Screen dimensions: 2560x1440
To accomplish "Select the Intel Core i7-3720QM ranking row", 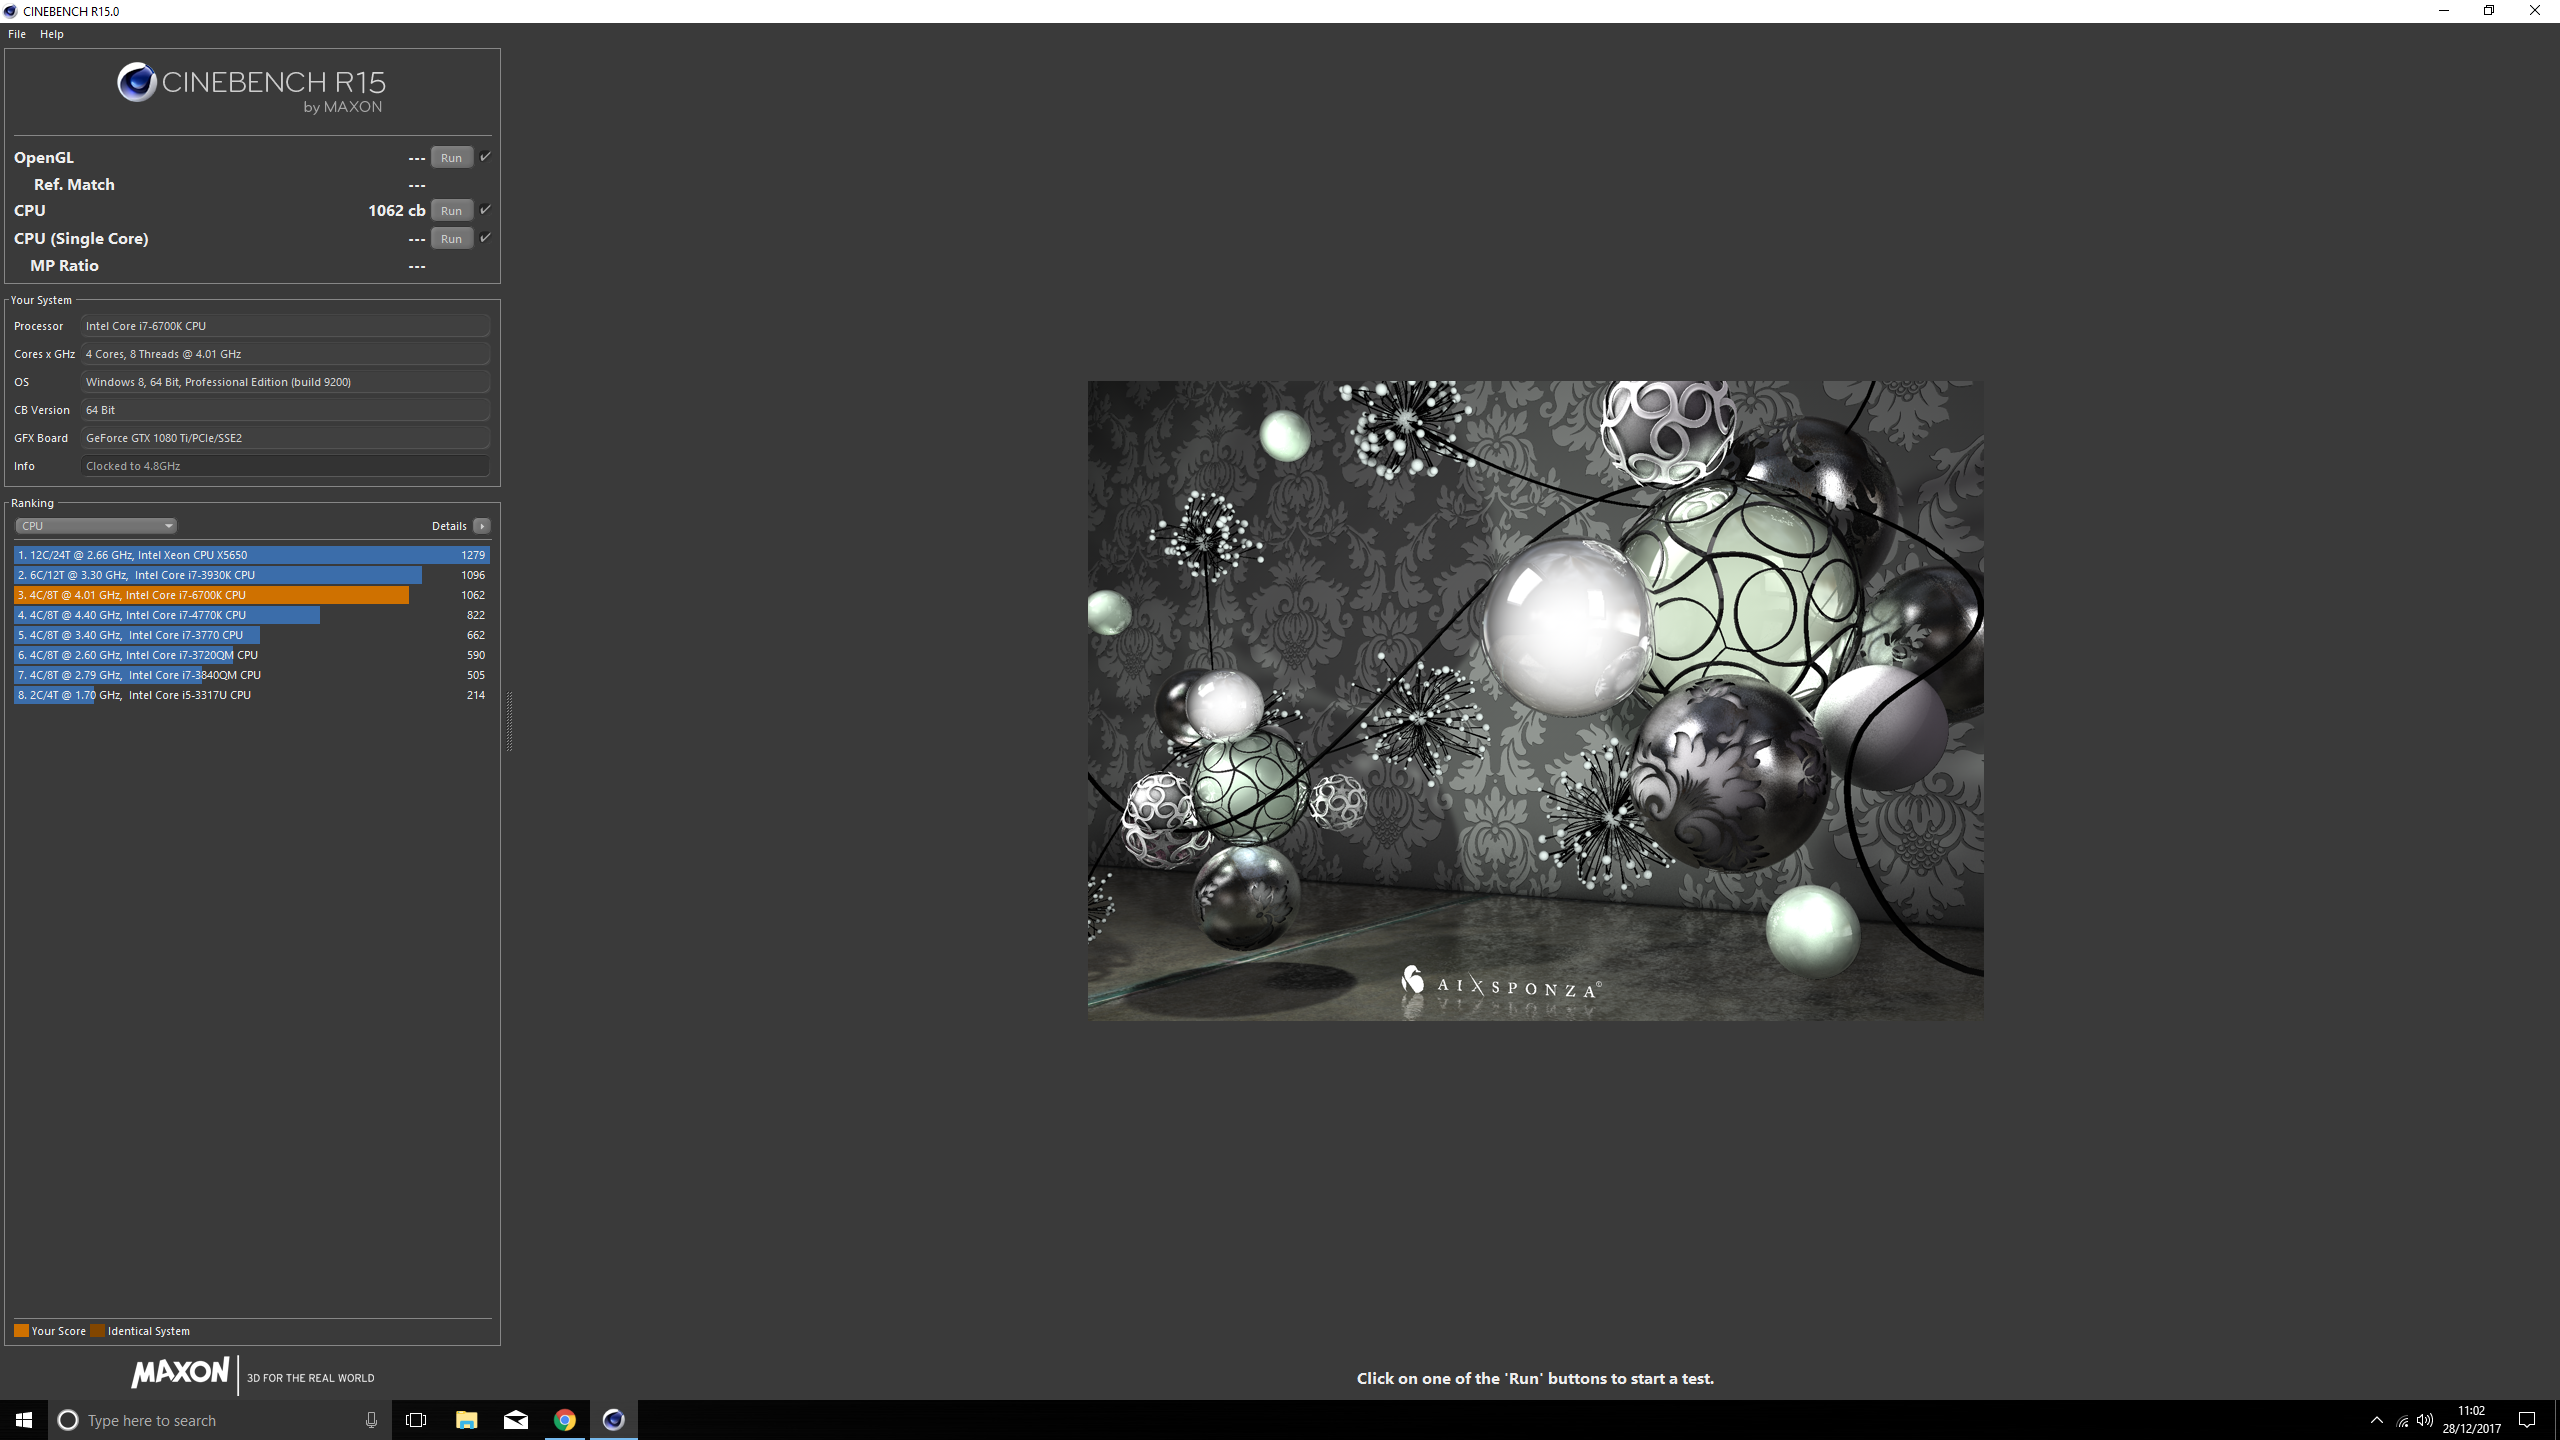I will 252,655.
